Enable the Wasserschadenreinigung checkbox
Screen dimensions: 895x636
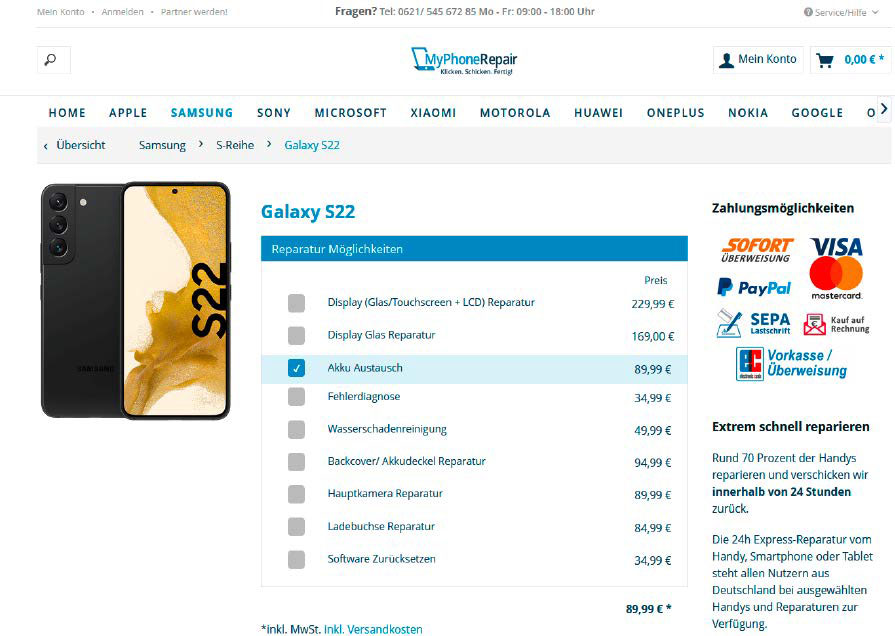click(296, 429)
